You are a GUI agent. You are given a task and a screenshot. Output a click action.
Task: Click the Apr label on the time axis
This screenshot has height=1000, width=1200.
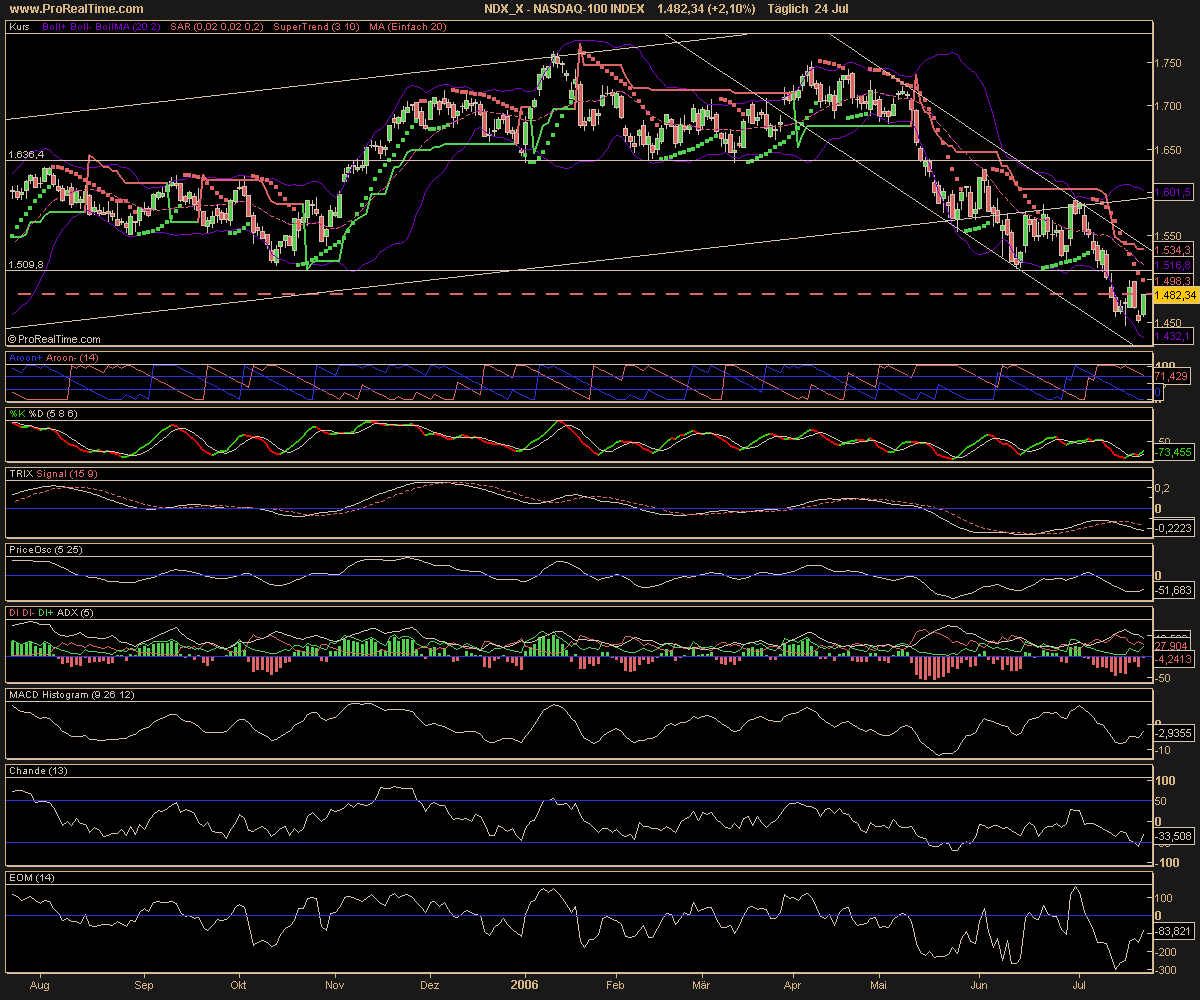(x=793, y=985)
